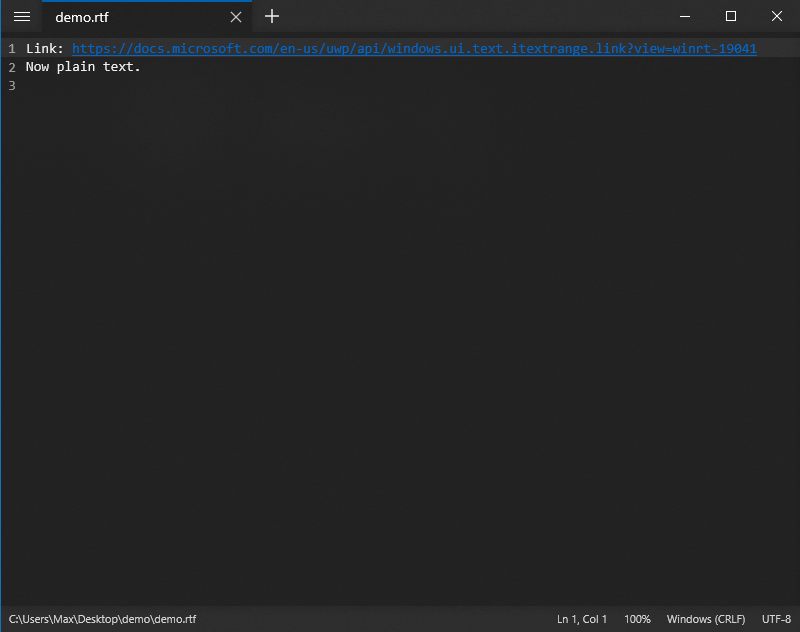The height and width of the screenshot is (632, 800).
Task: Close the Notepads window
Action: click(777, 16)
